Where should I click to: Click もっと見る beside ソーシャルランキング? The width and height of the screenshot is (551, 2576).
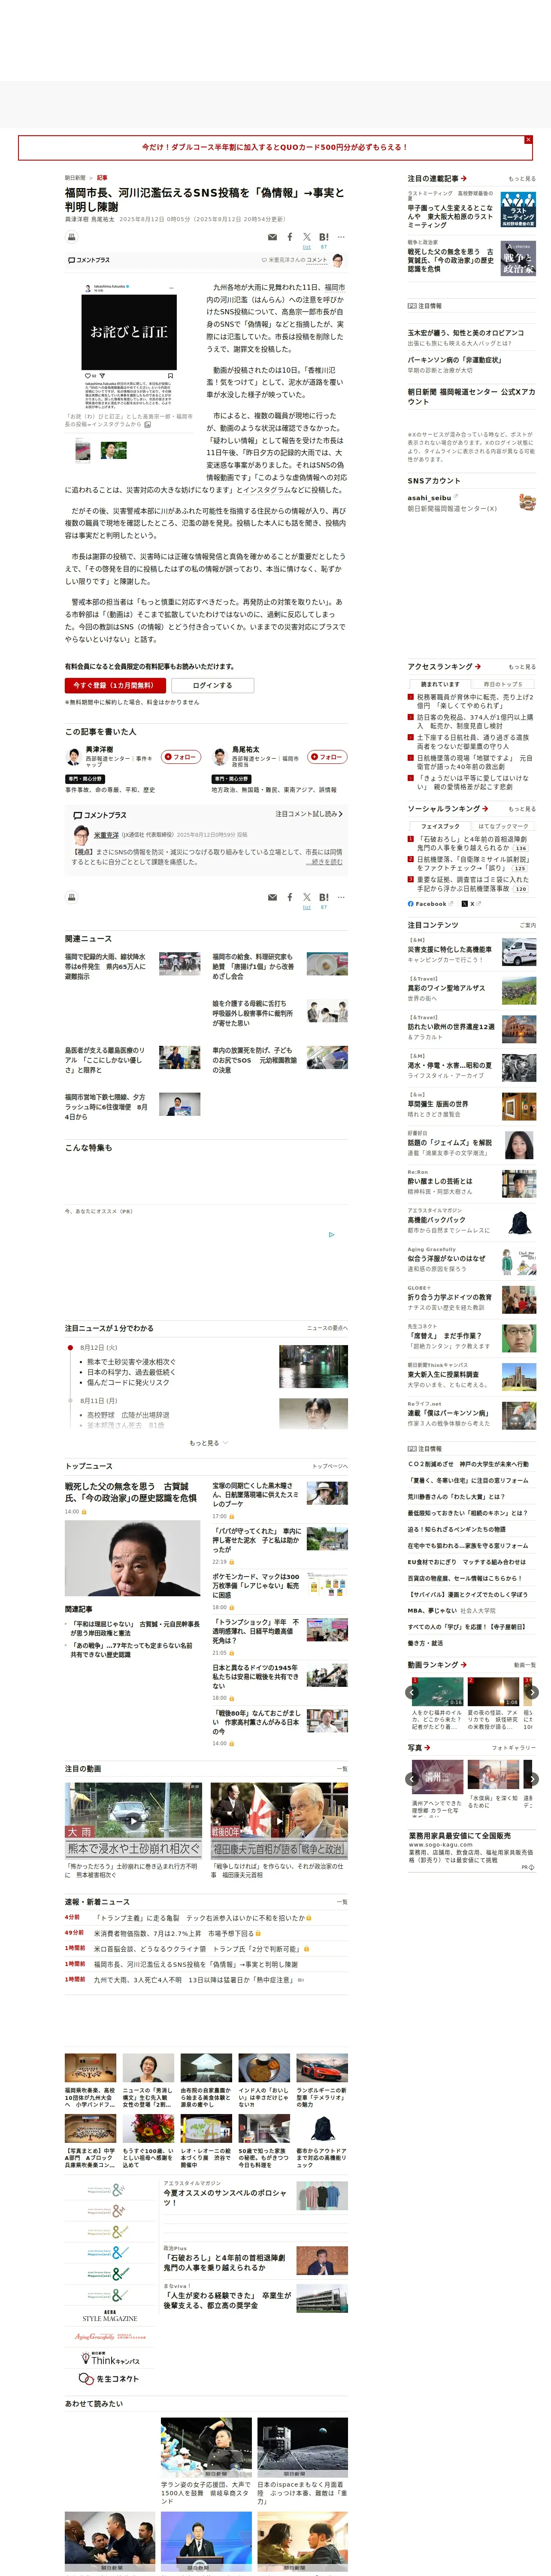tap(521, 809)
